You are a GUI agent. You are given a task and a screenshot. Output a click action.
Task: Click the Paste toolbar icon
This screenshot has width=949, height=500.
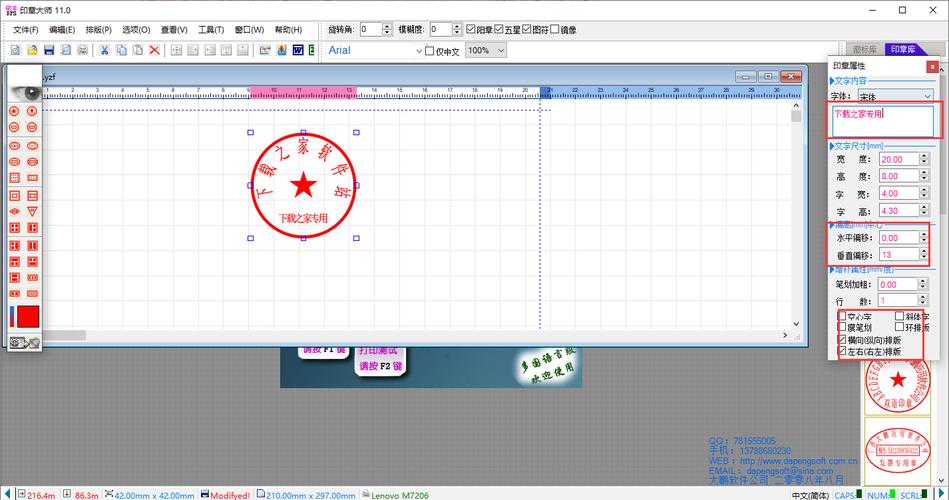[138, 50]
